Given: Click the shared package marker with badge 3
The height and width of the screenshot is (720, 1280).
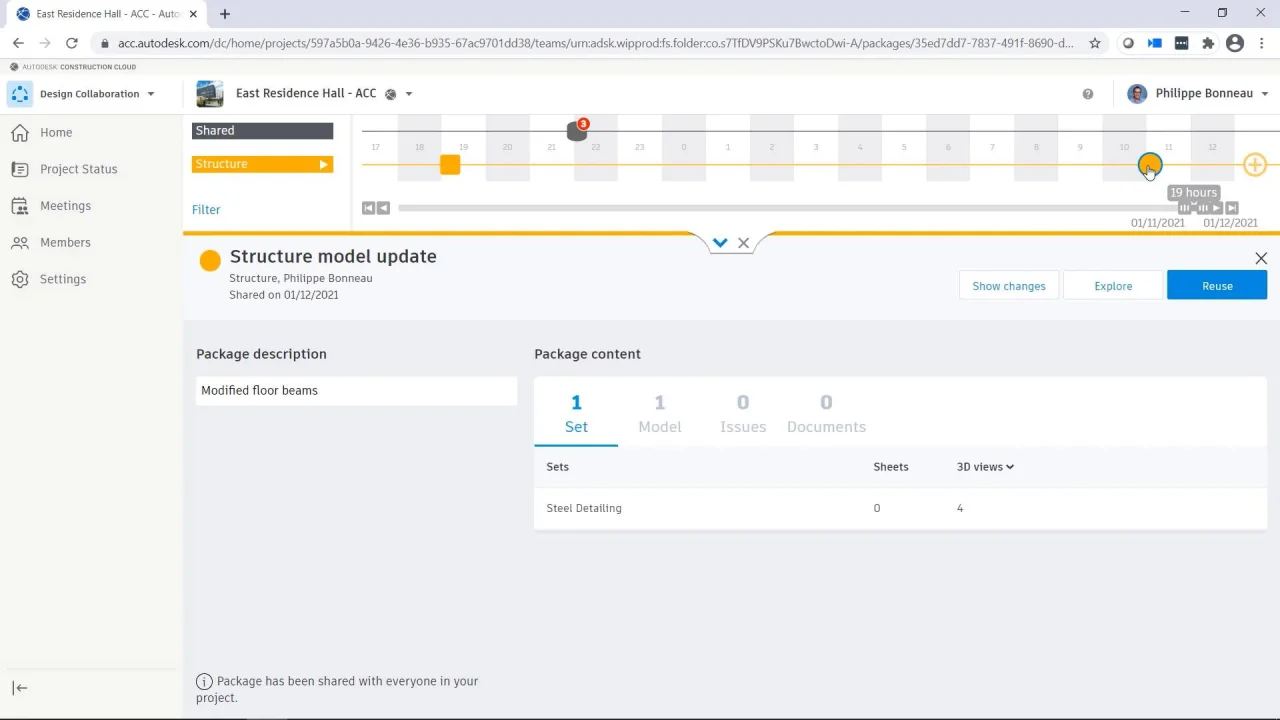Looking at the screenshot, I should tap(577, 130).
